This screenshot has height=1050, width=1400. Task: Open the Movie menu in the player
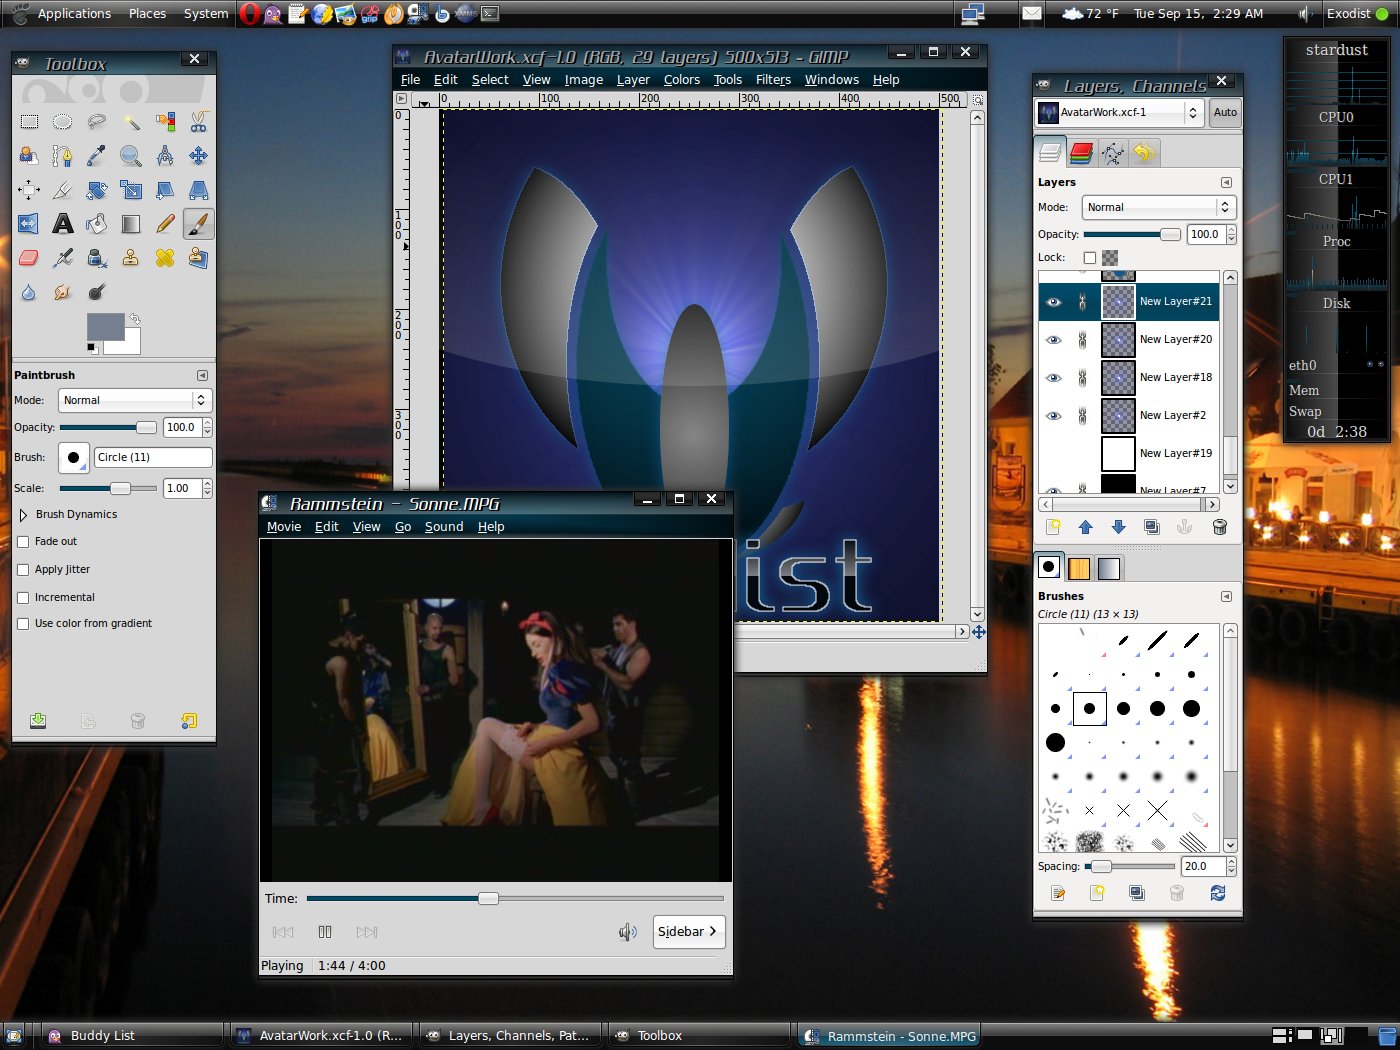(x=284, y=527)
